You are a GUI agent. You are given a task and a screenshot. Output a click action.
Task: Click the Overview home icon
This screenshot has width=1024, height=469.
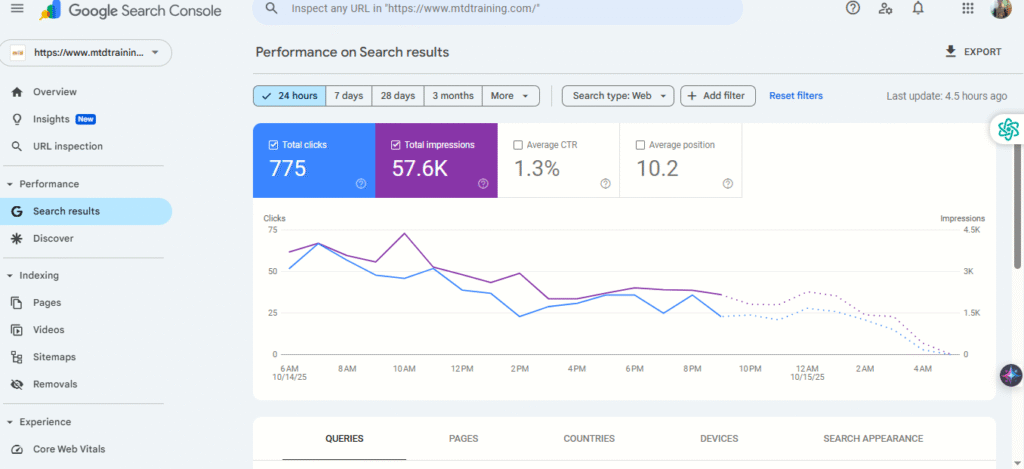coord(18,92)
